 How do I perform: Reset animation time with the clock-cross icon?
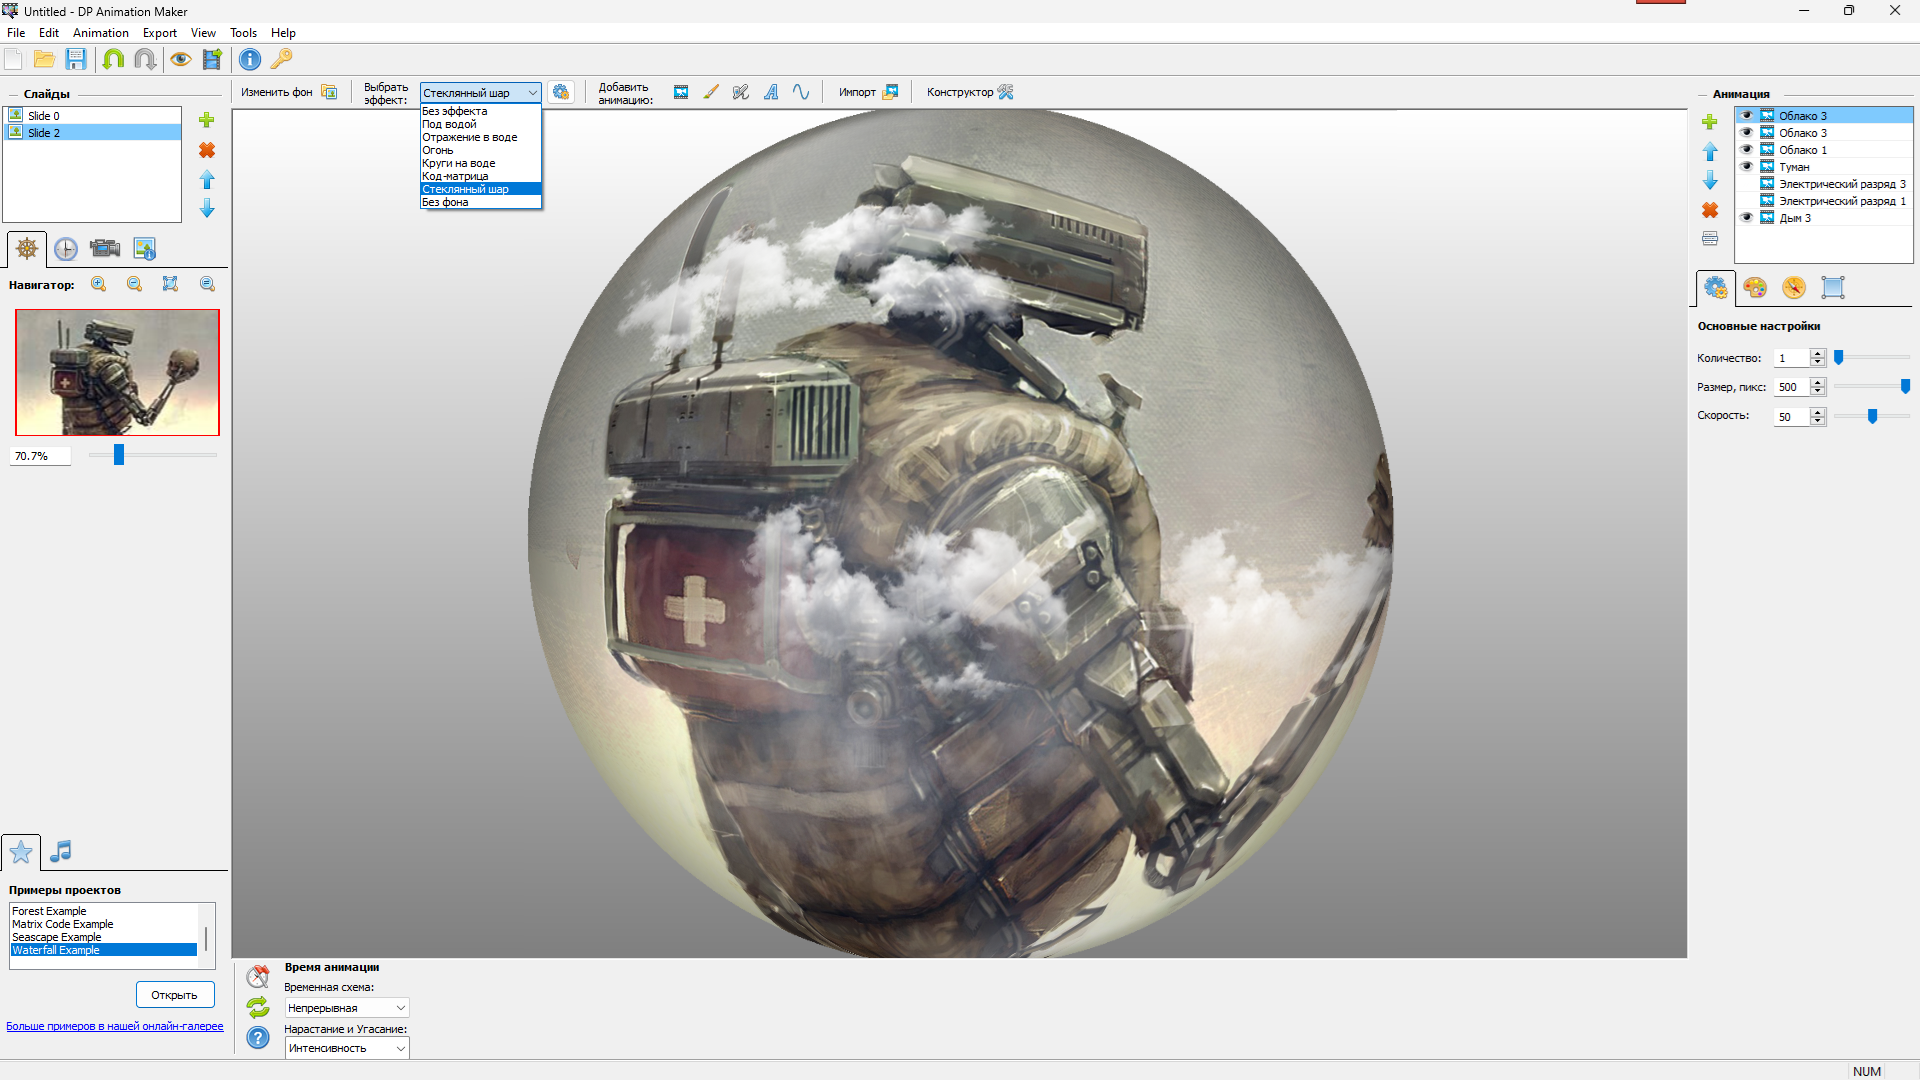pos(258,977)
